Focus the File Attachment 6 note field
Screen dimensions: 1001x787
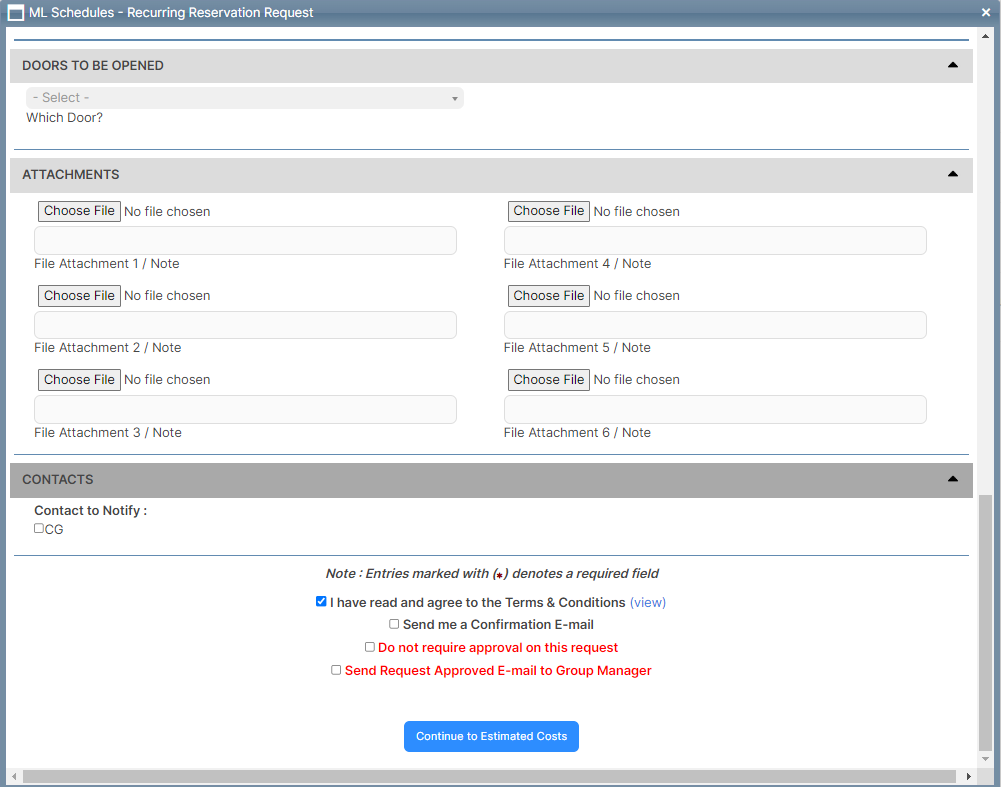(715, 409)
